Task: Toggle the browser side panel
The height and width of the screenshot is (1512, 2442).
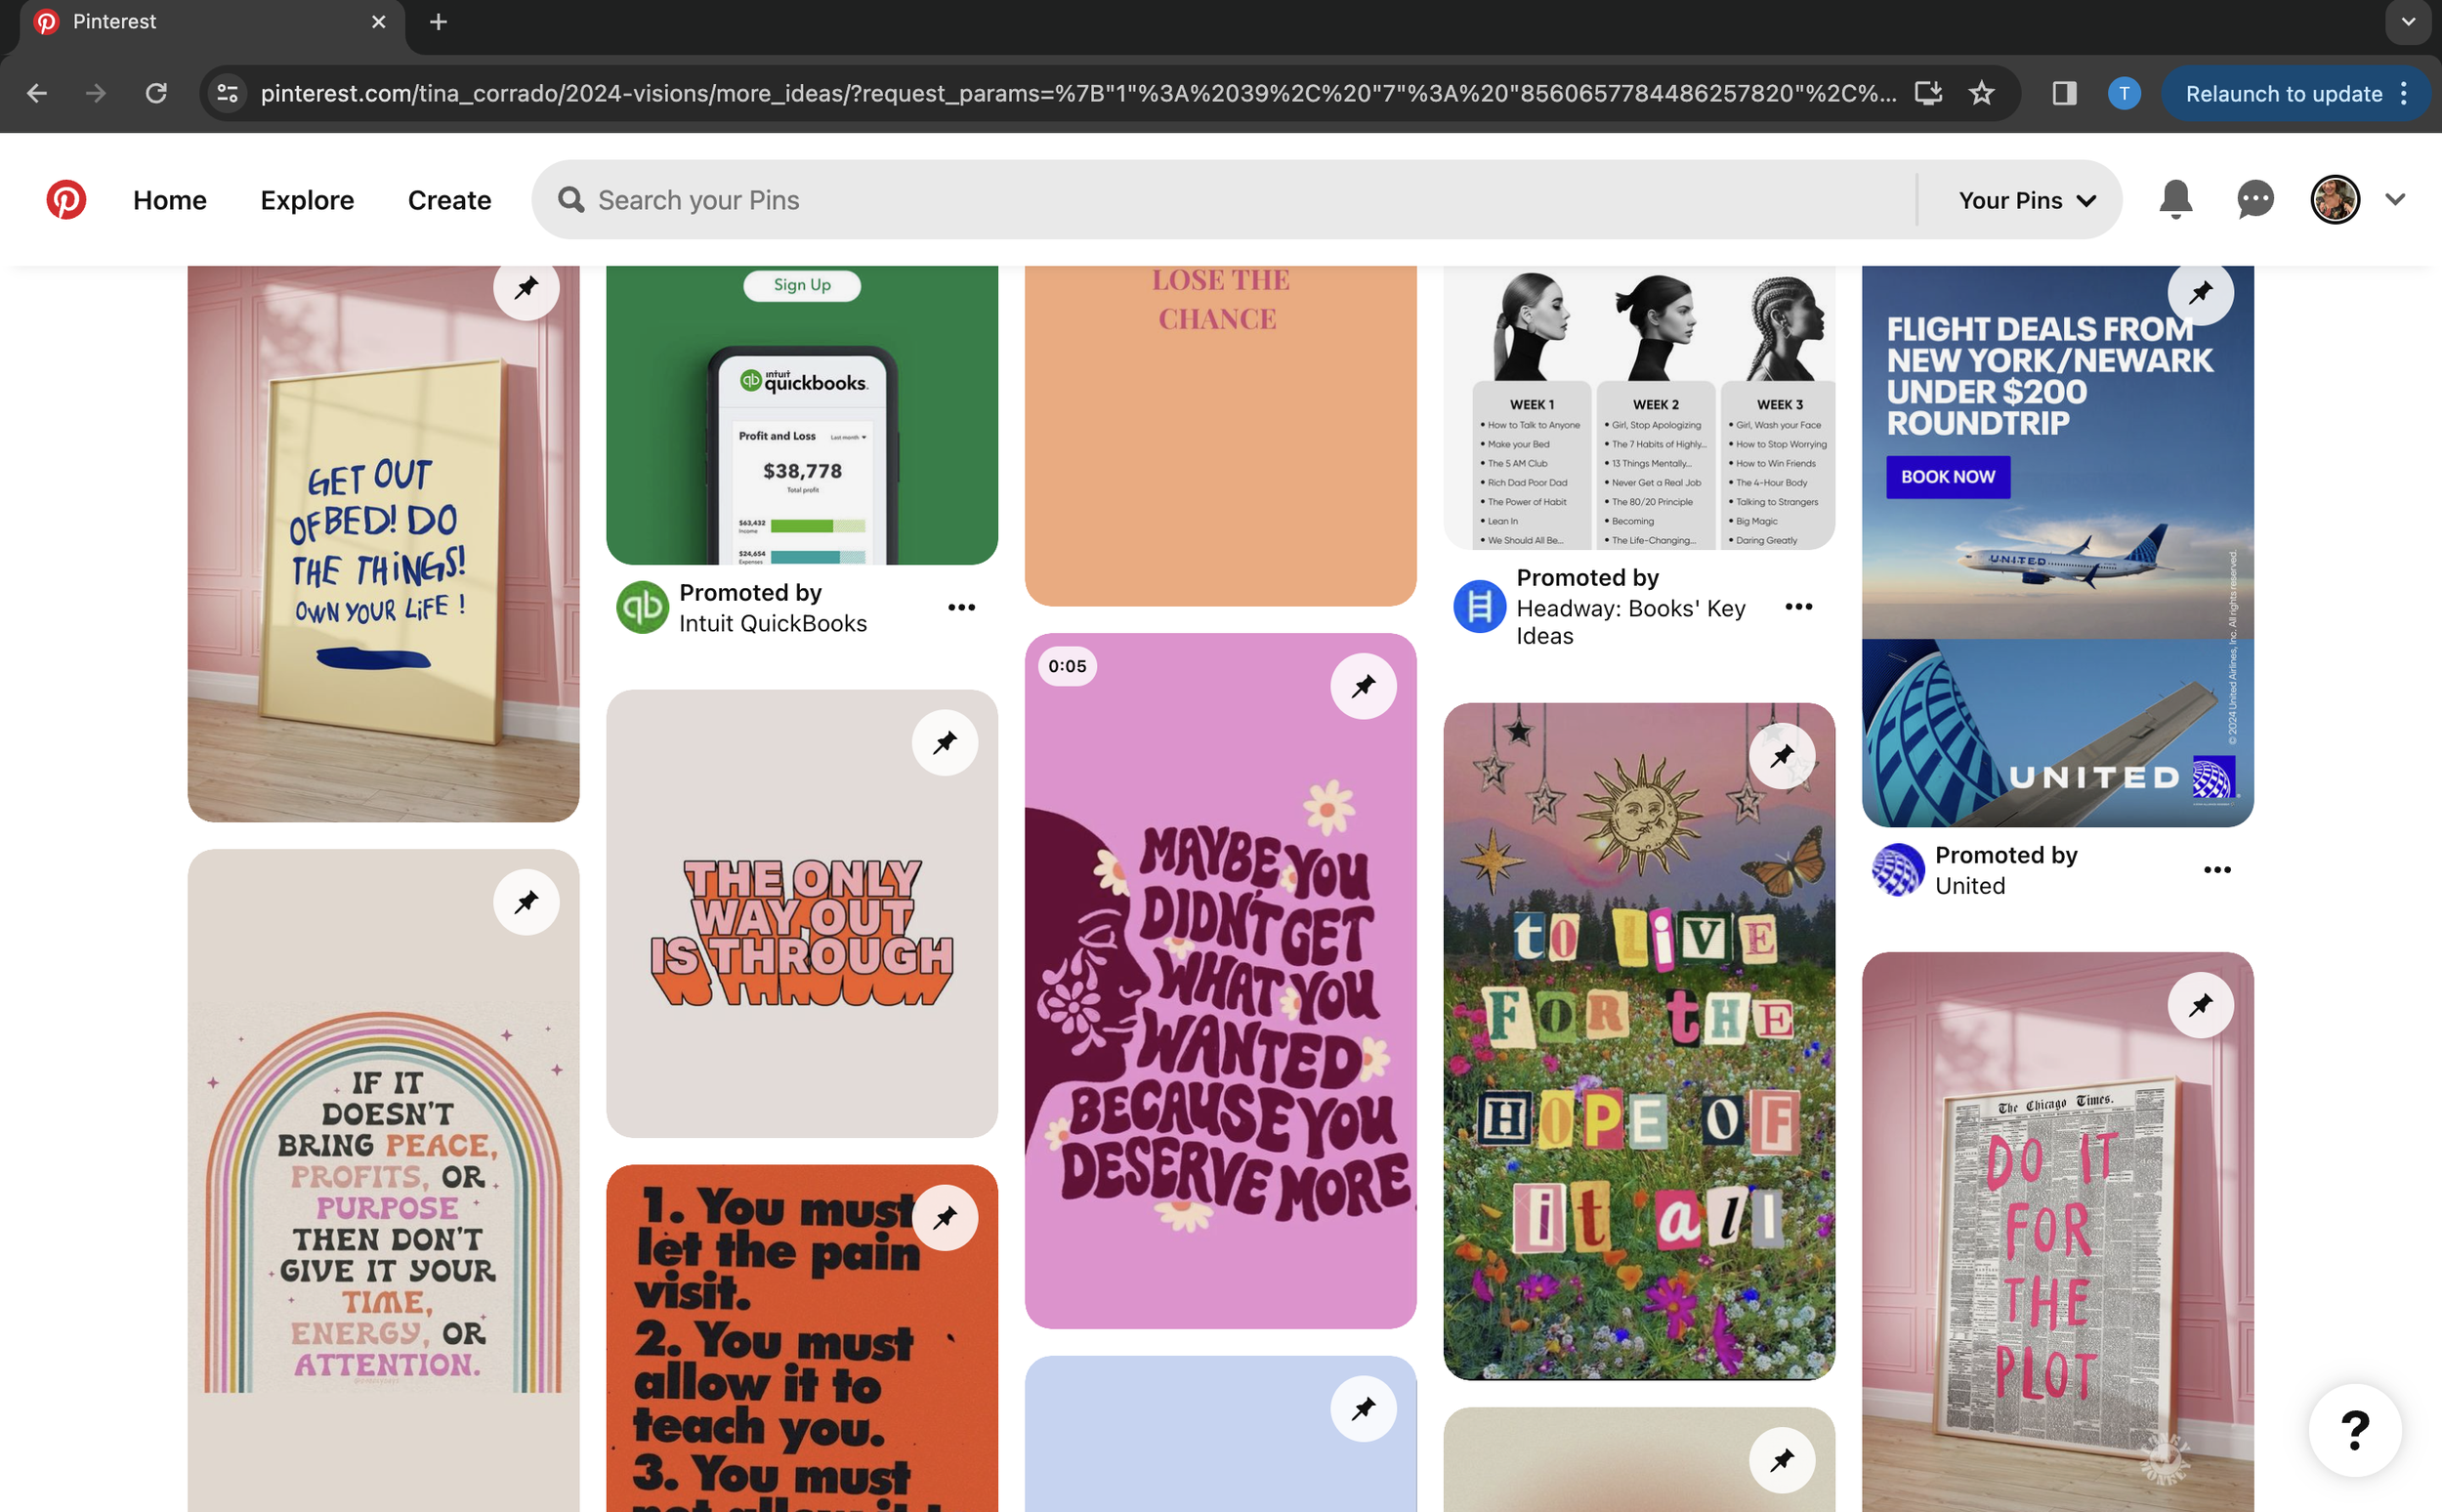Action: coord(2064,94)
